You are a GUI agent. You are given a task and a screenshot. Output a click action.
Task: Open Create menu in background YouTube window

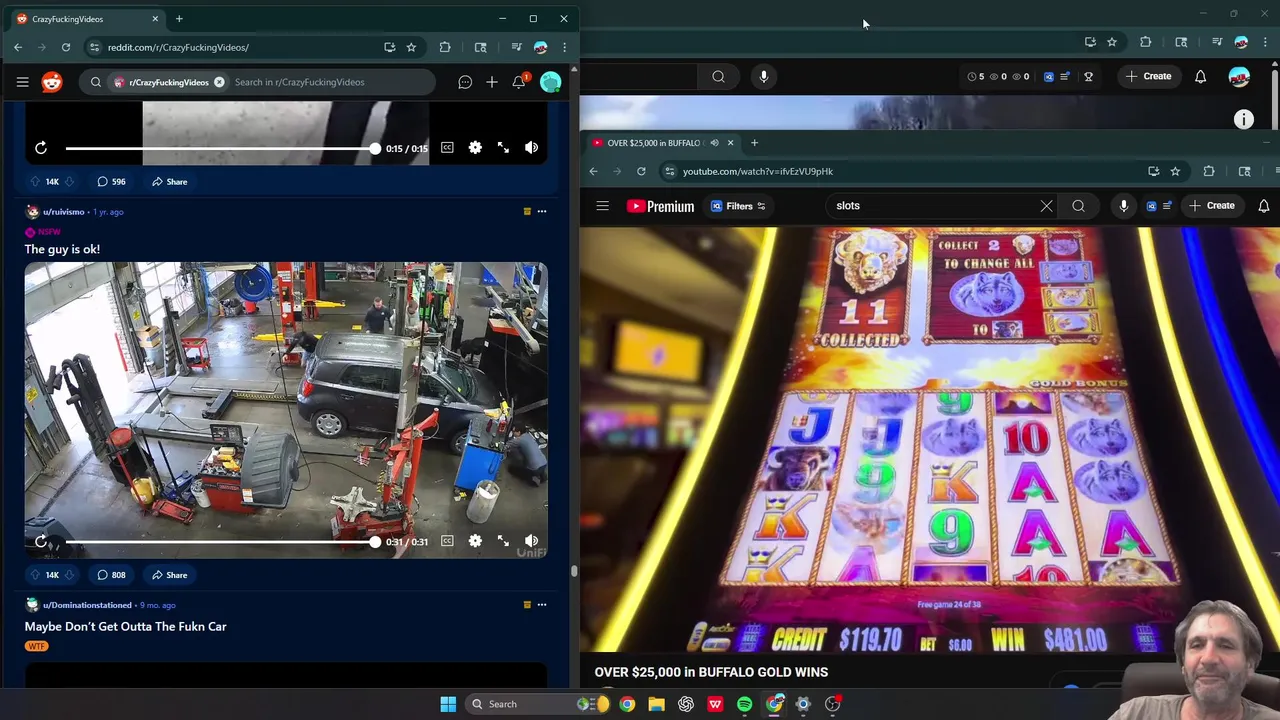(1148, 76)
